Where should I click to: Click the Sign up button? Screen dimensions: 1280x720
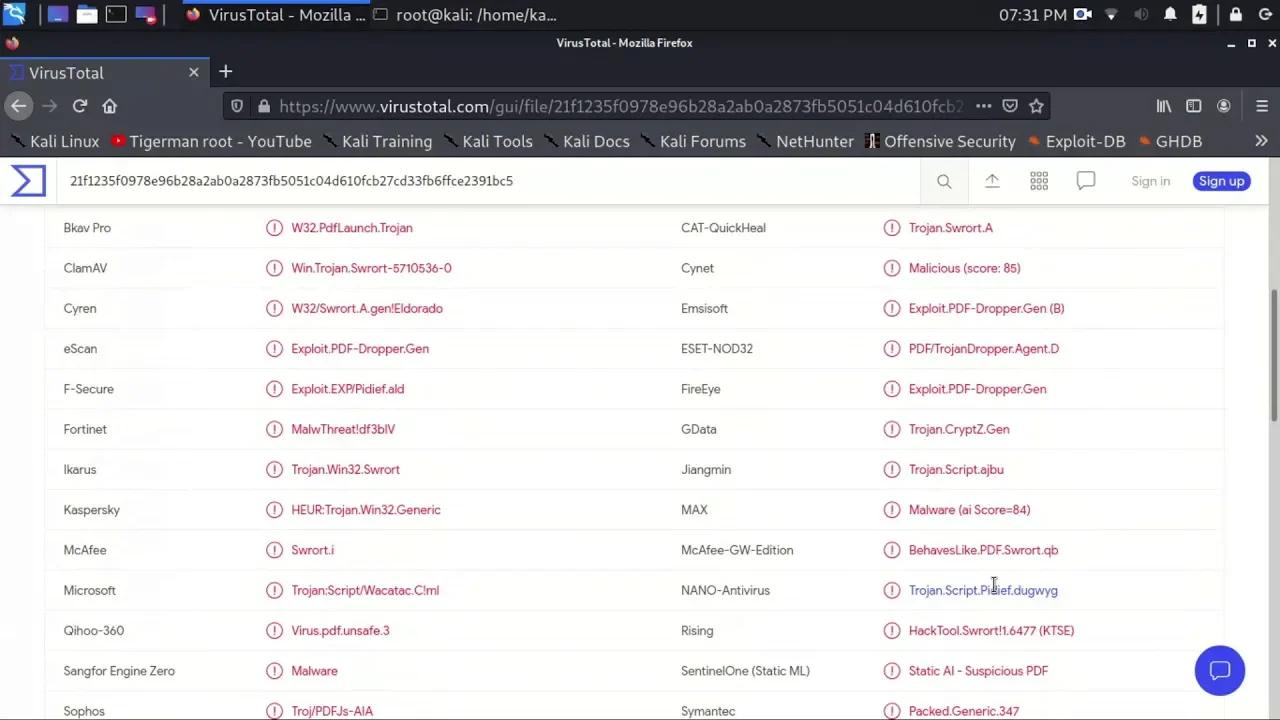tap(1221, 181)
